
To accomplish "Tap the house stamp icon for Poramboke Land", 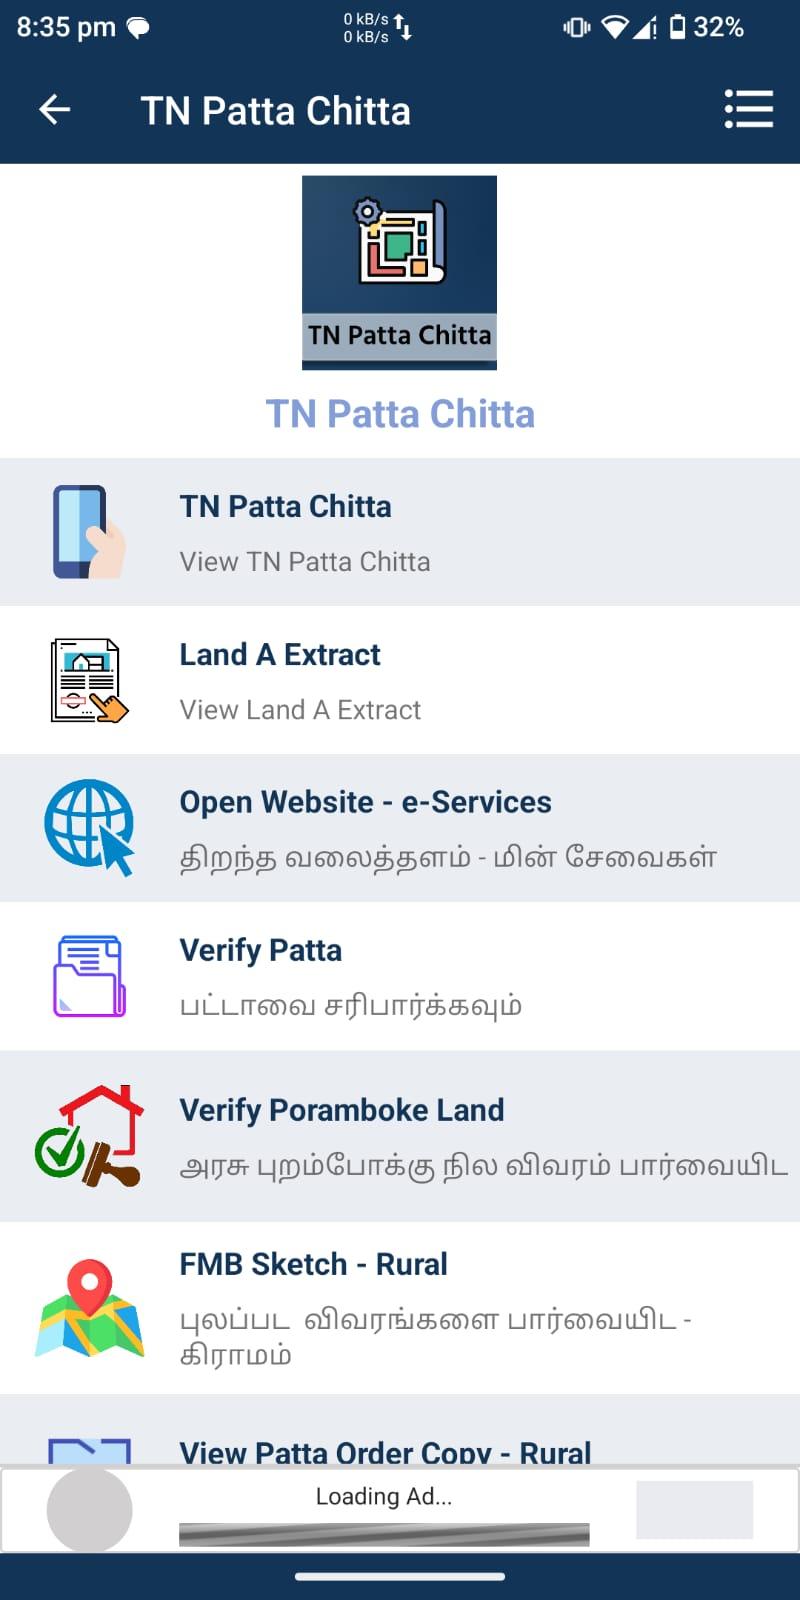I will [89, 1136].
